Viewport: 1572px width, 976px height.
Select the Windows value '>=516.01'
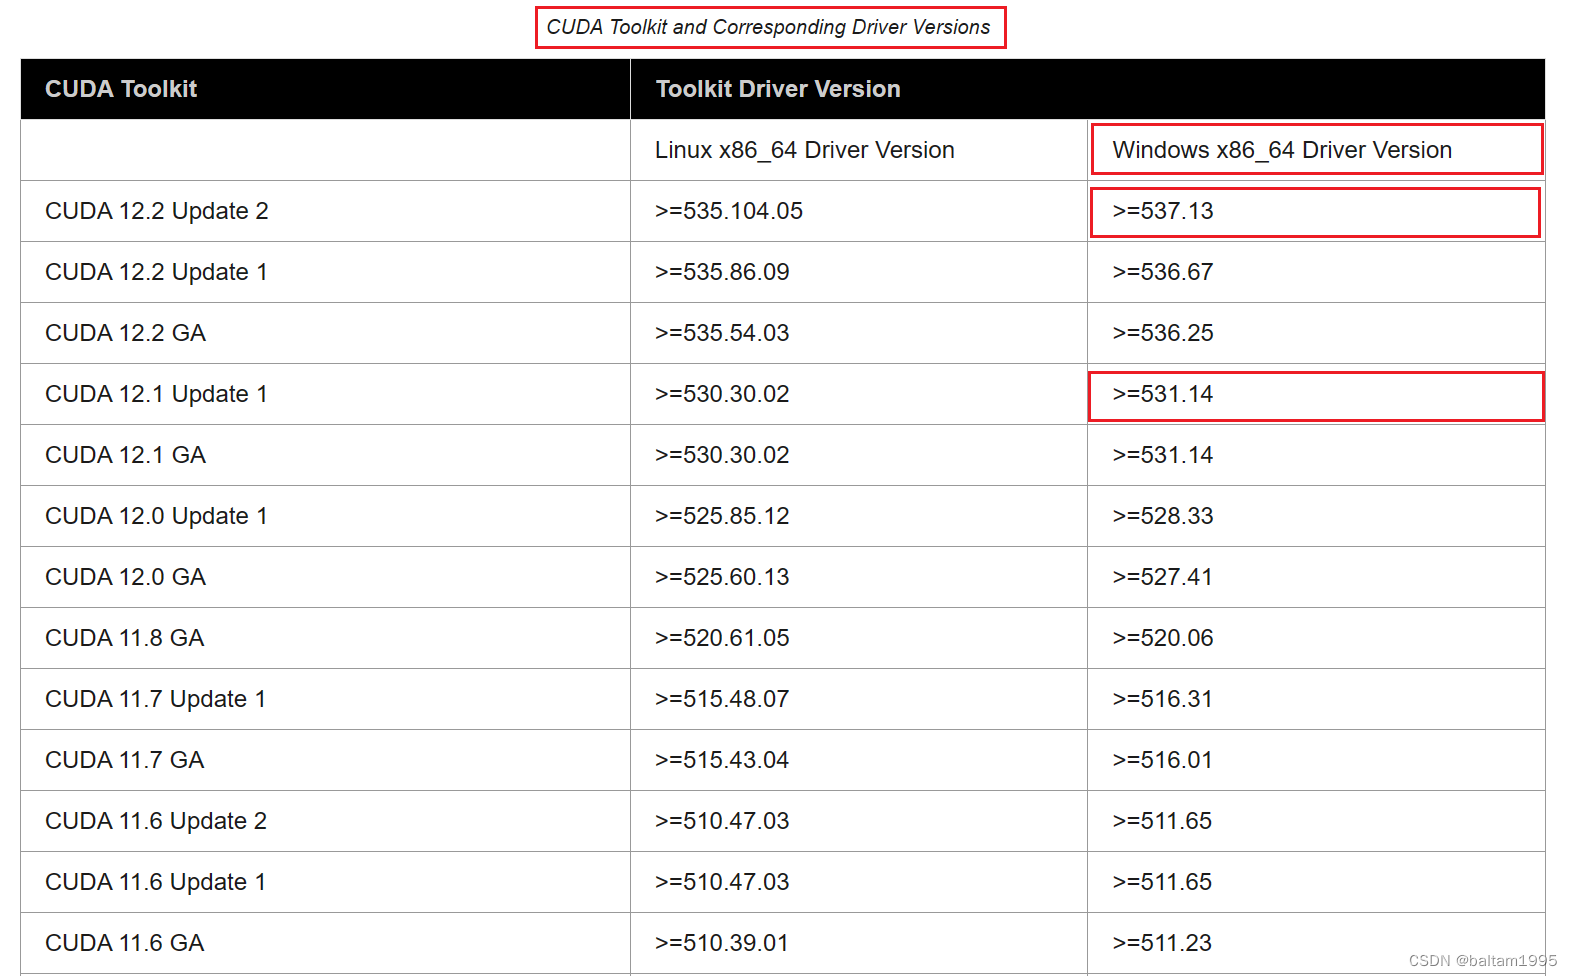tap(1163, 760)
